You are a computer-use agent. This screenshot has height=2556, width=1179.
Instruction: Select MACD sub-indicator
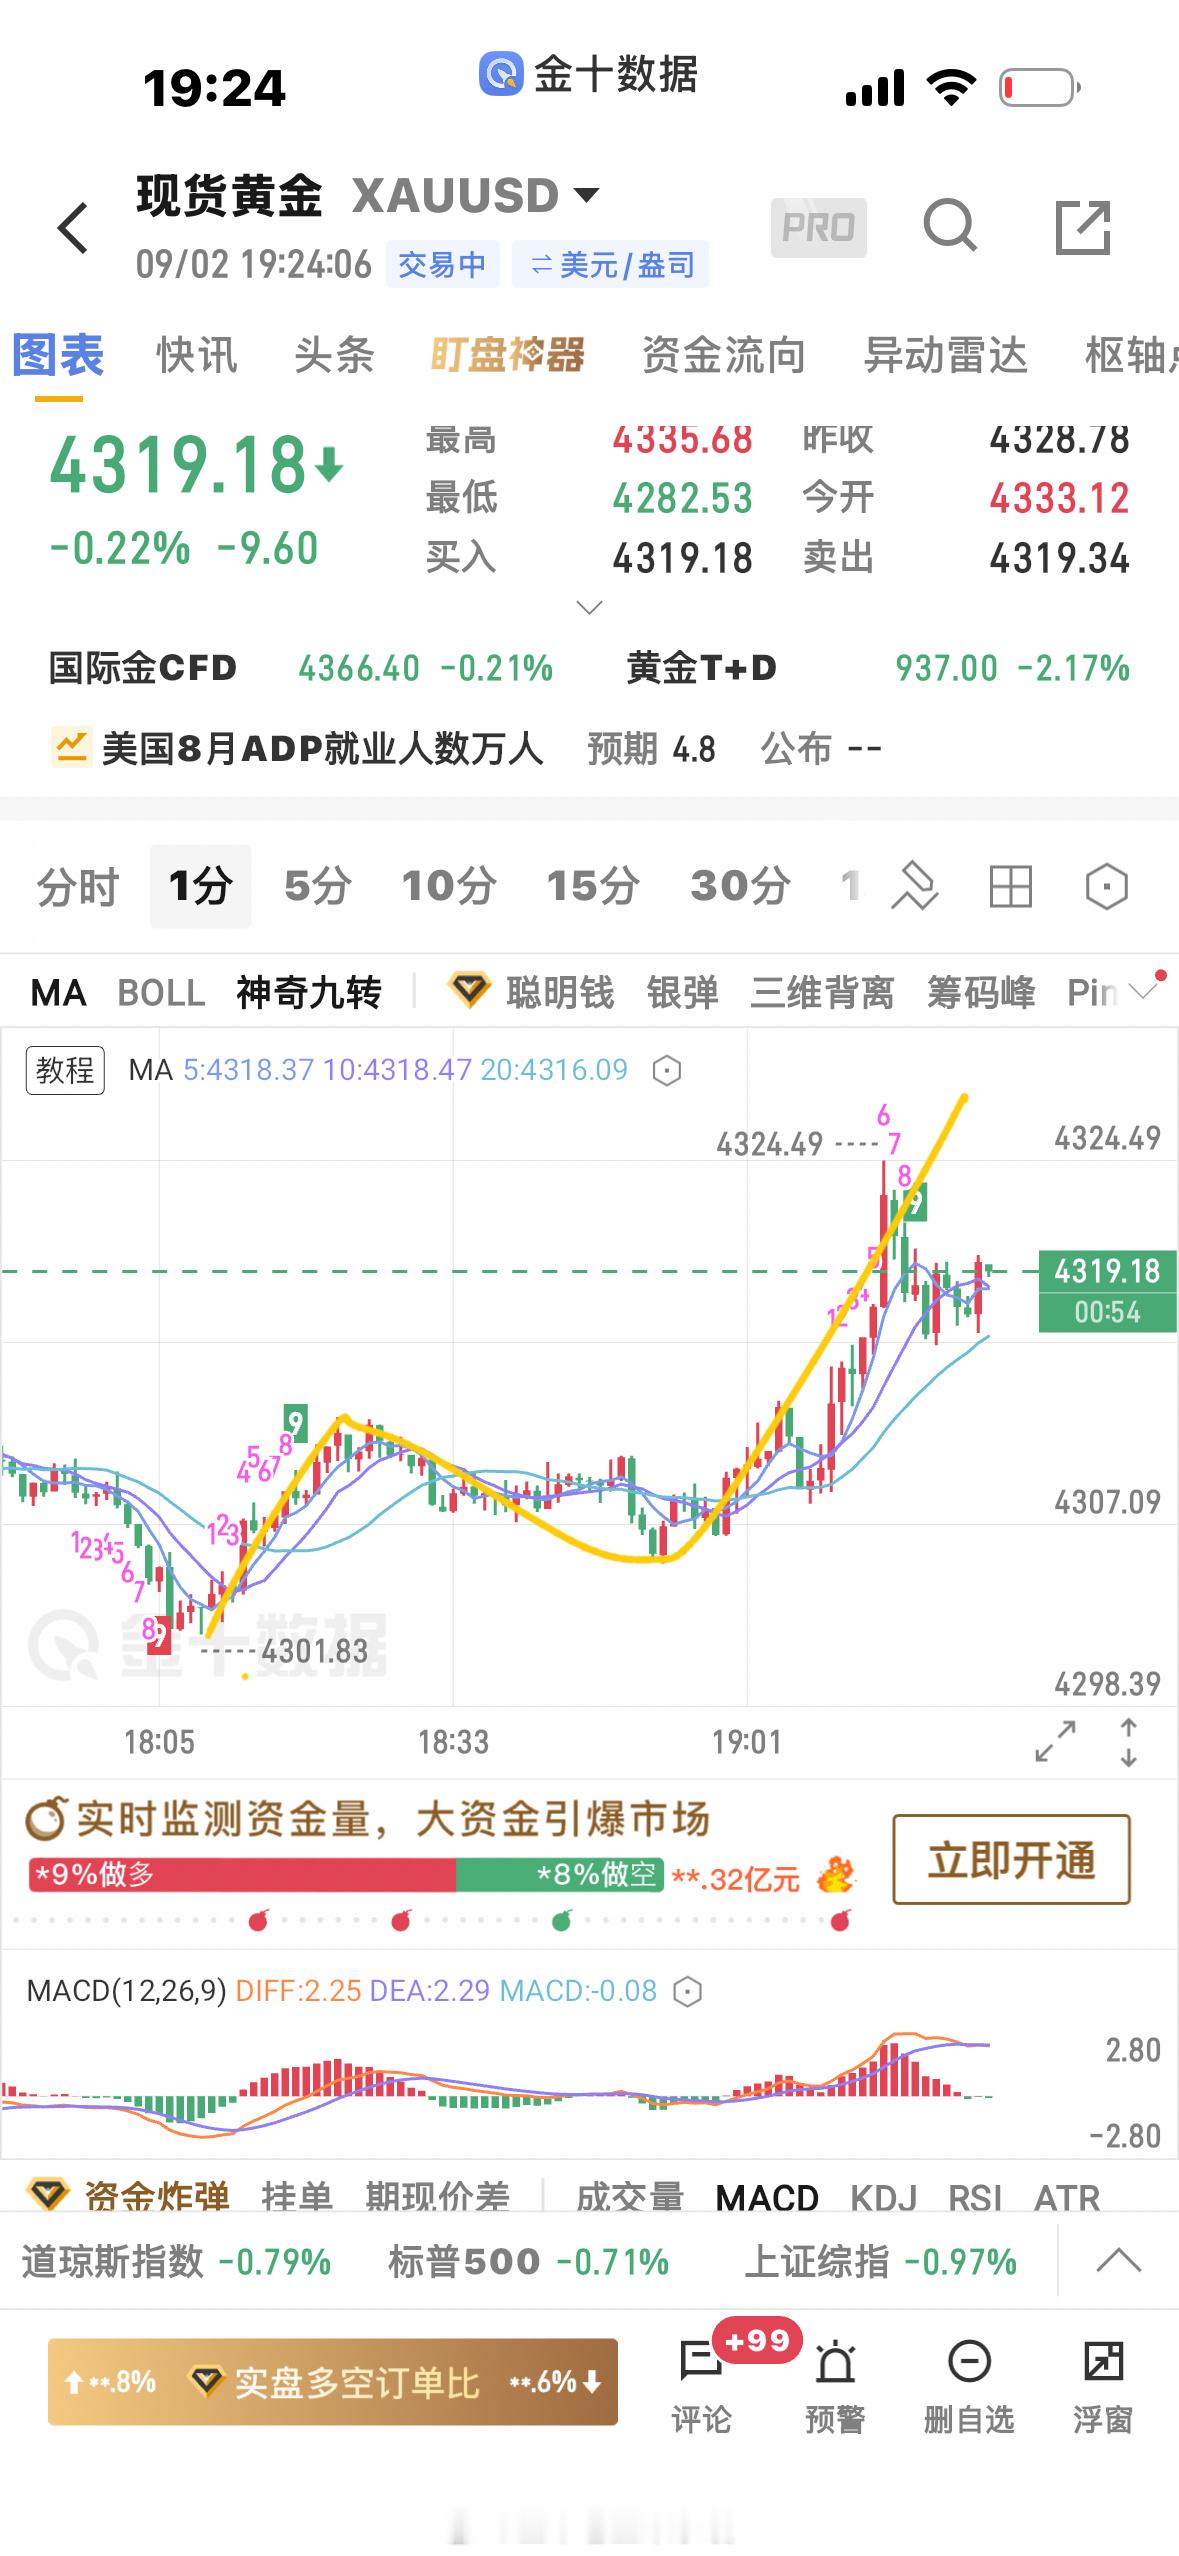[767, 2198]
